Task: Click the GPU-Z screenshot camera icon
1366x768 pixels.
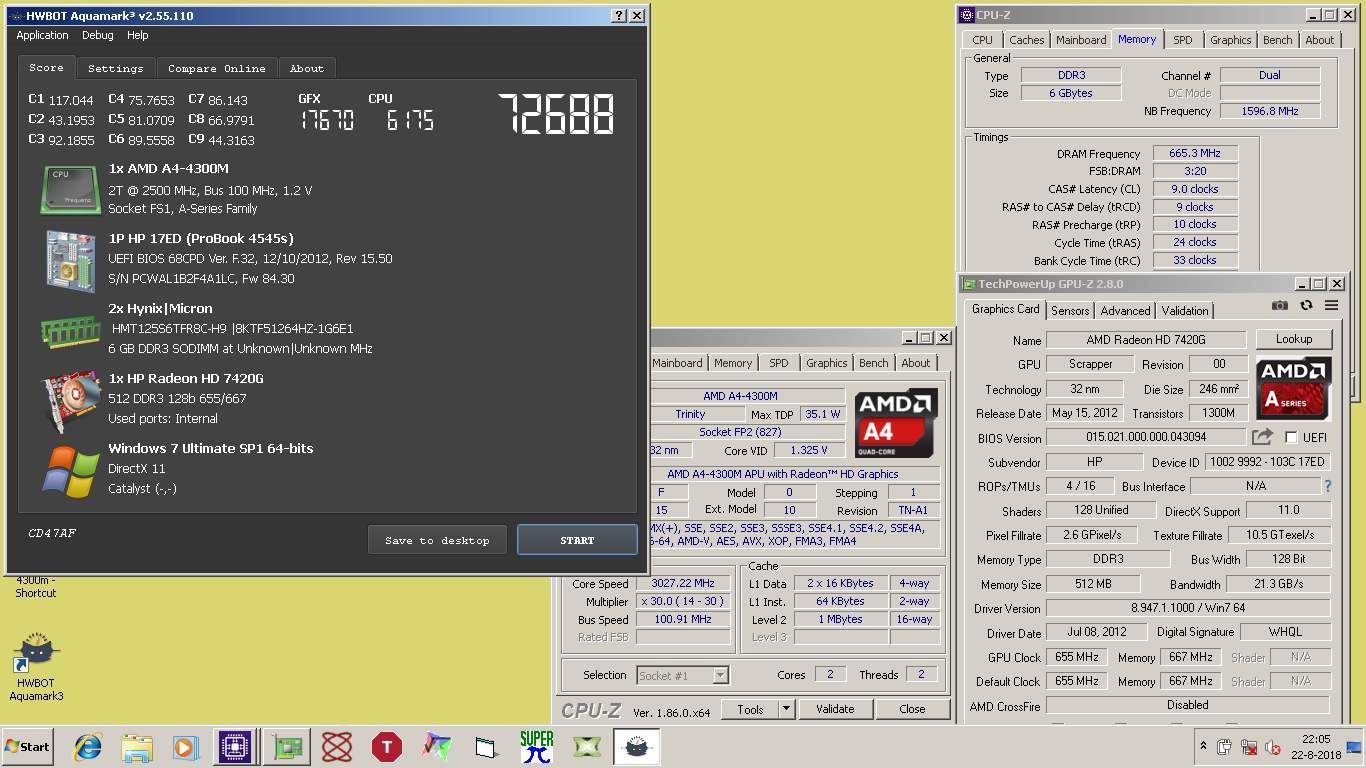Action: 1279,305
